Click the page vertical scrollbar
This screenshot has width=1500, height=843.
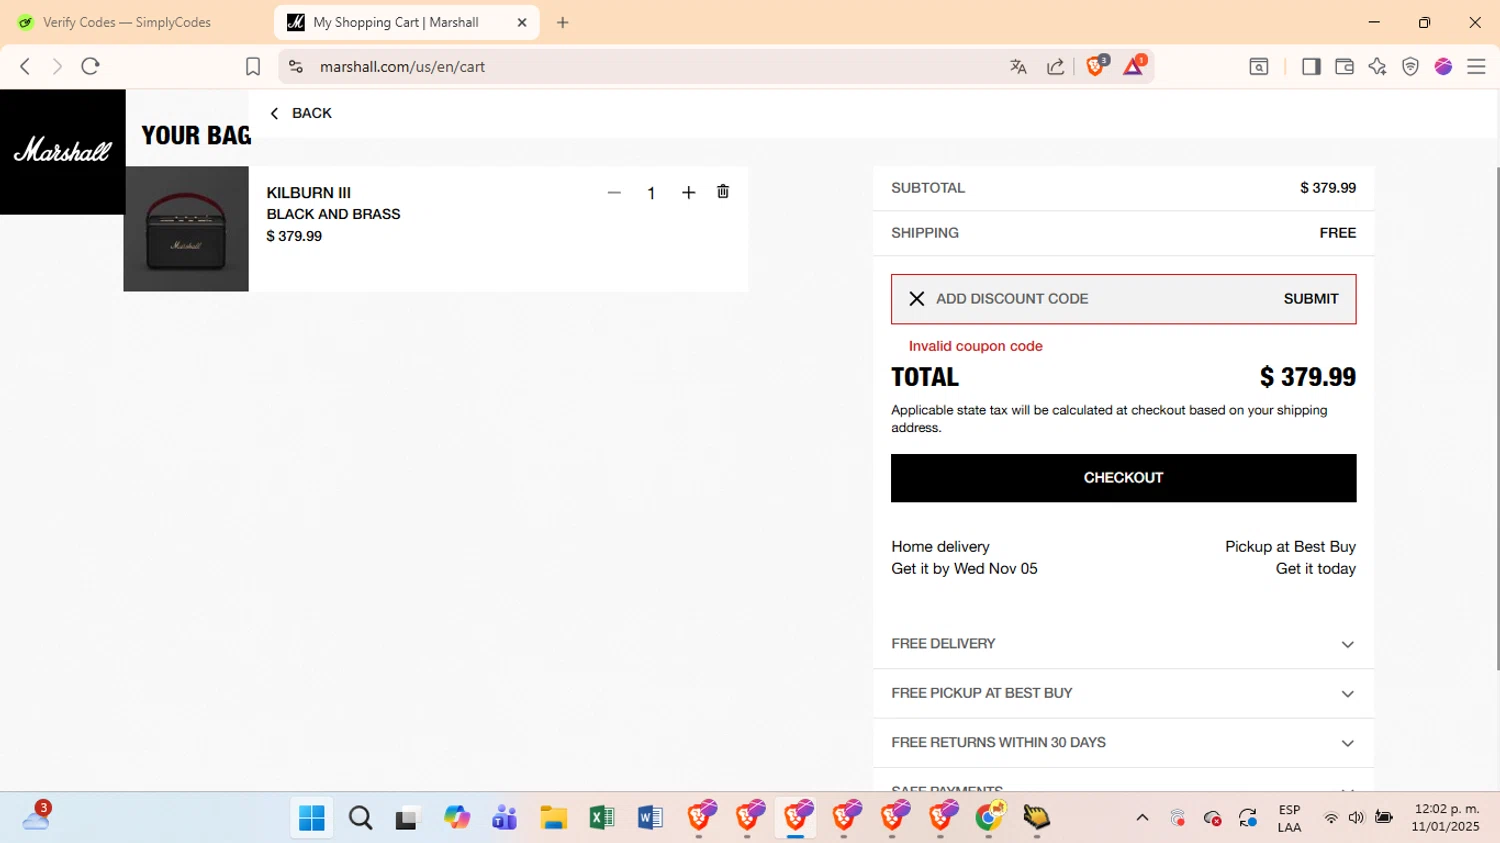click(x=1496, y=420)
